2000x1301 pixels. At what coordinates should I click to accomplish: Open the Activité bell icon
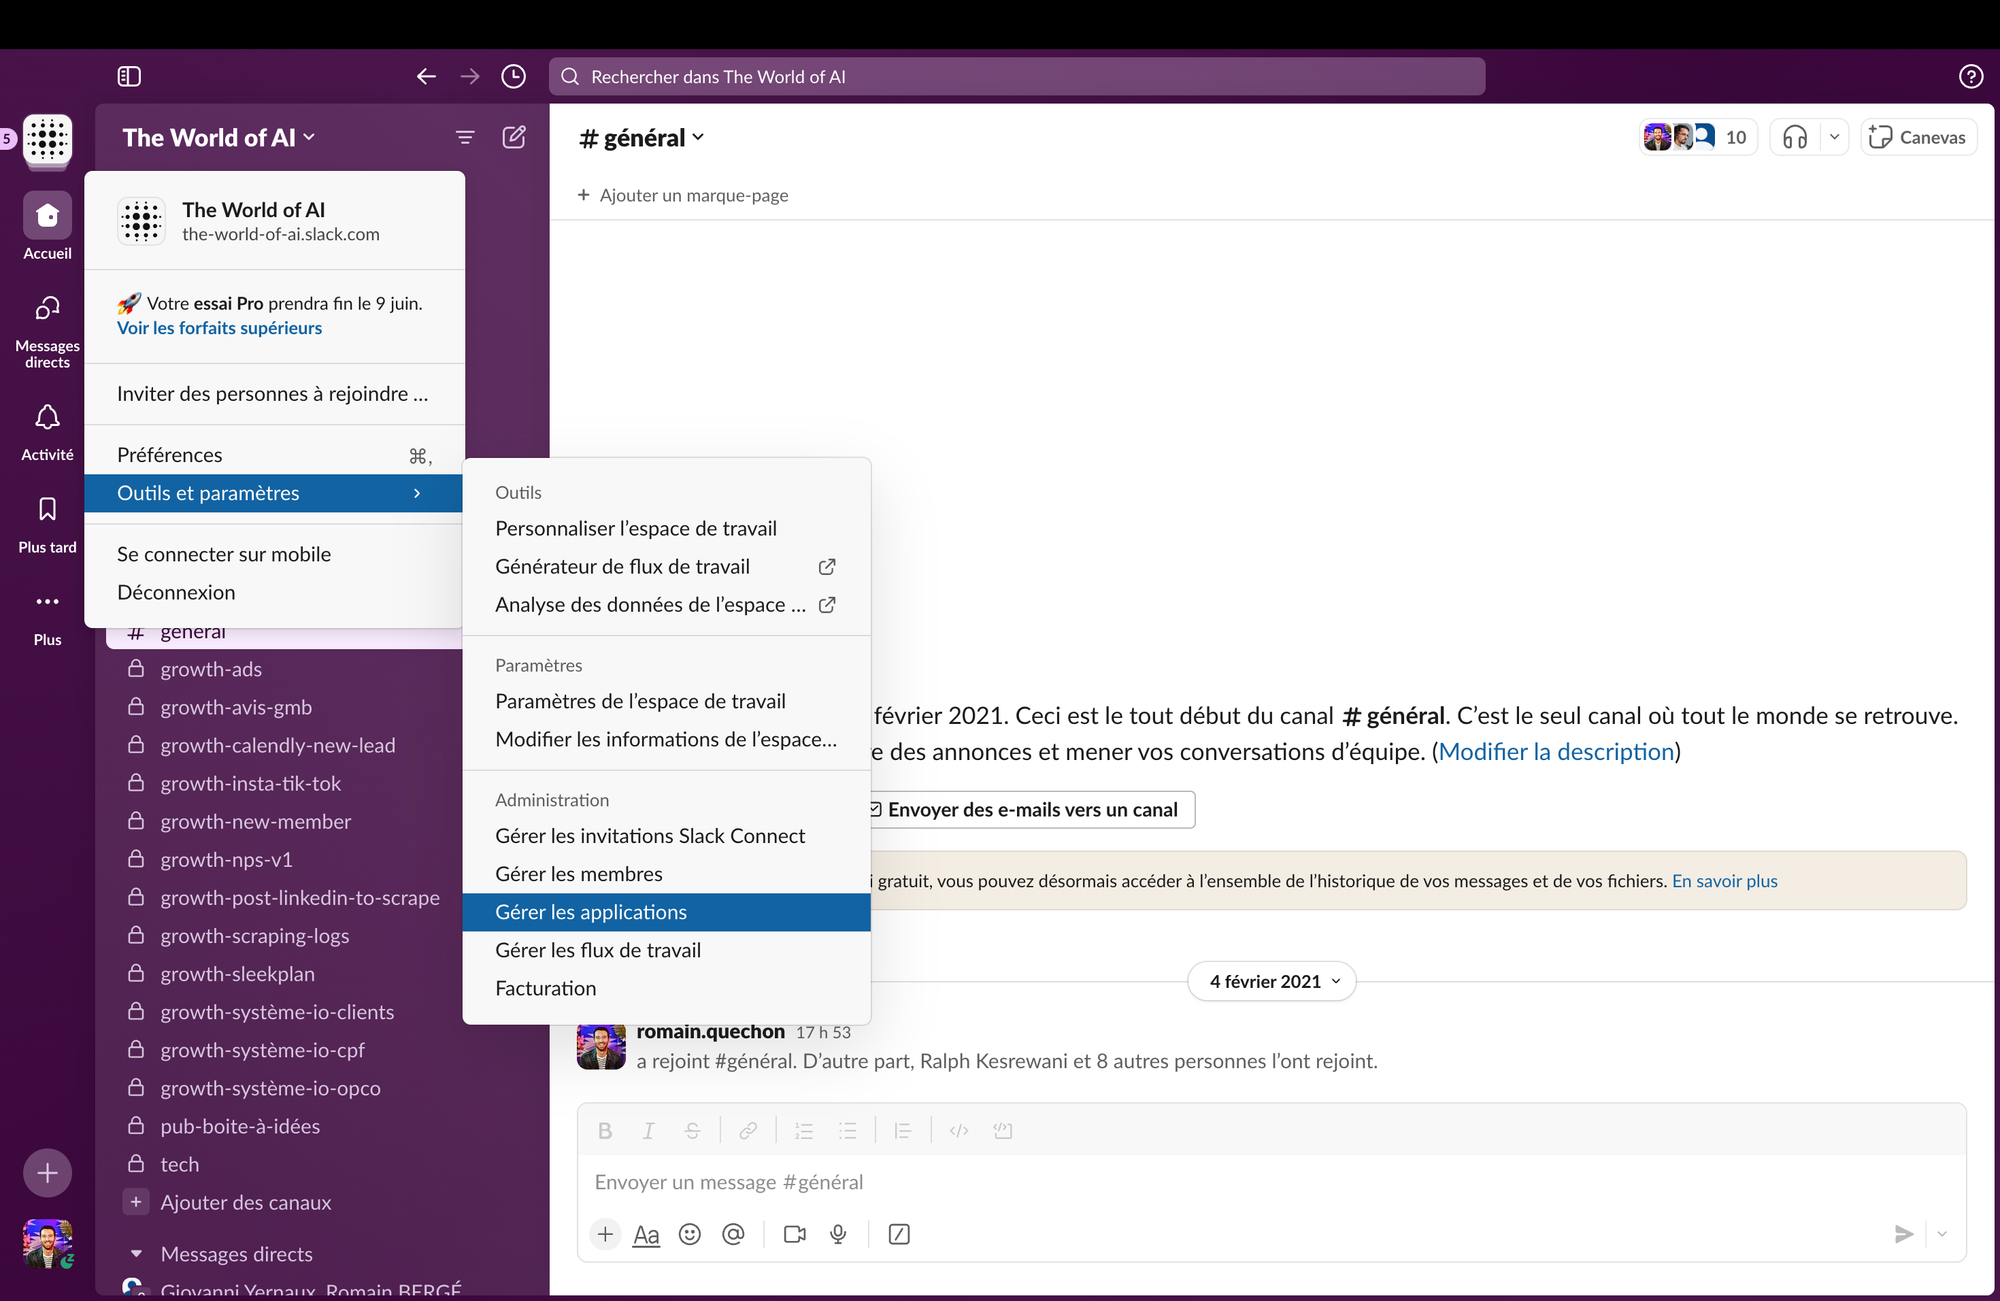(x=47, y=418)
